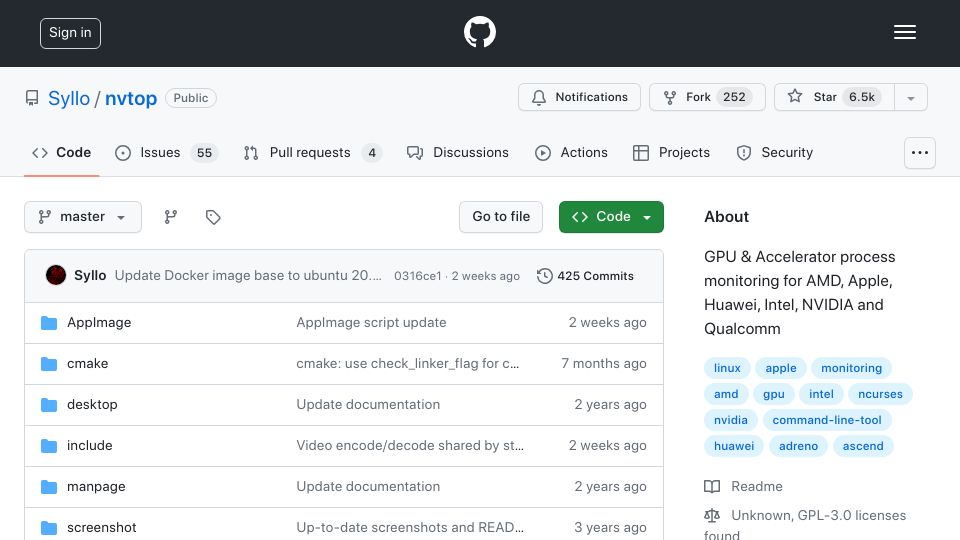Select the intel topic tag

pos(821,394)
